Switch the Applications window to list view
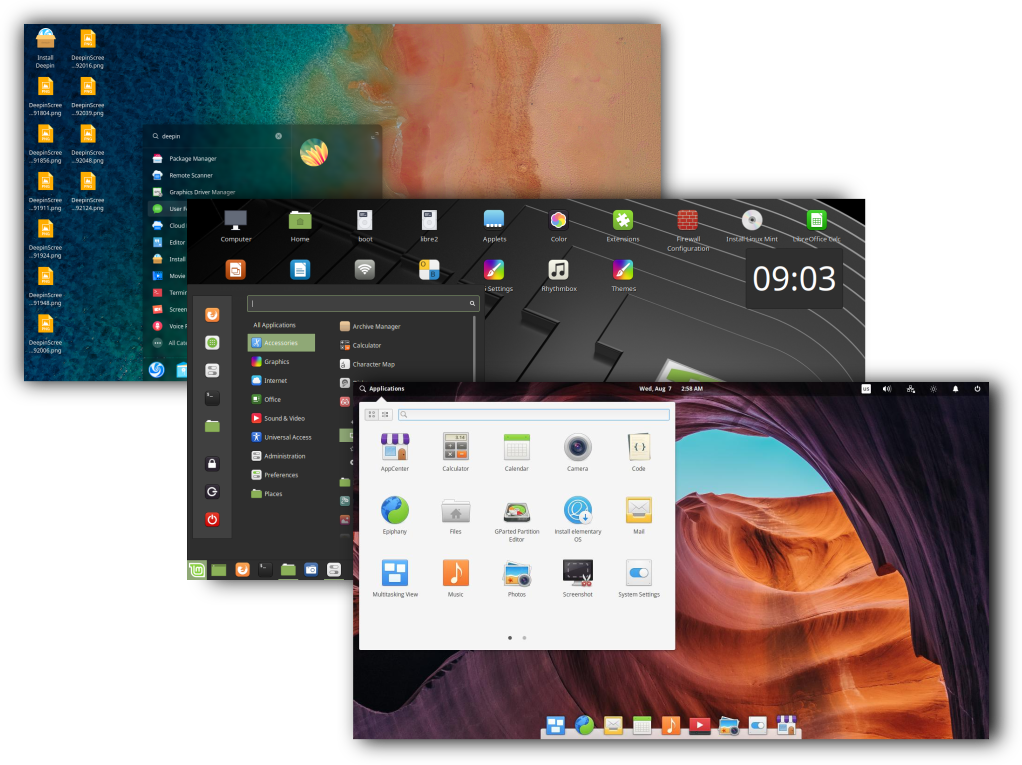 [x=385, y=413]
